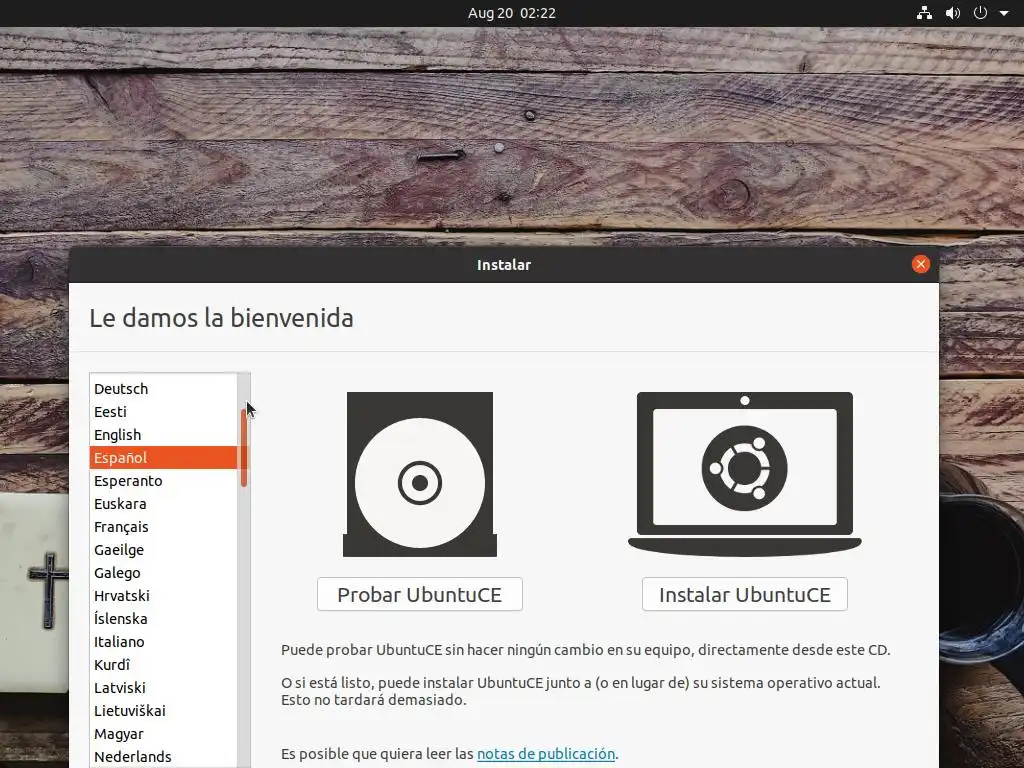The height and width of the screenshot is (768, 1024).
Task: Click the laptop Ubuntu icon above Instalar UbuntuCE
Action: [744, 474]
